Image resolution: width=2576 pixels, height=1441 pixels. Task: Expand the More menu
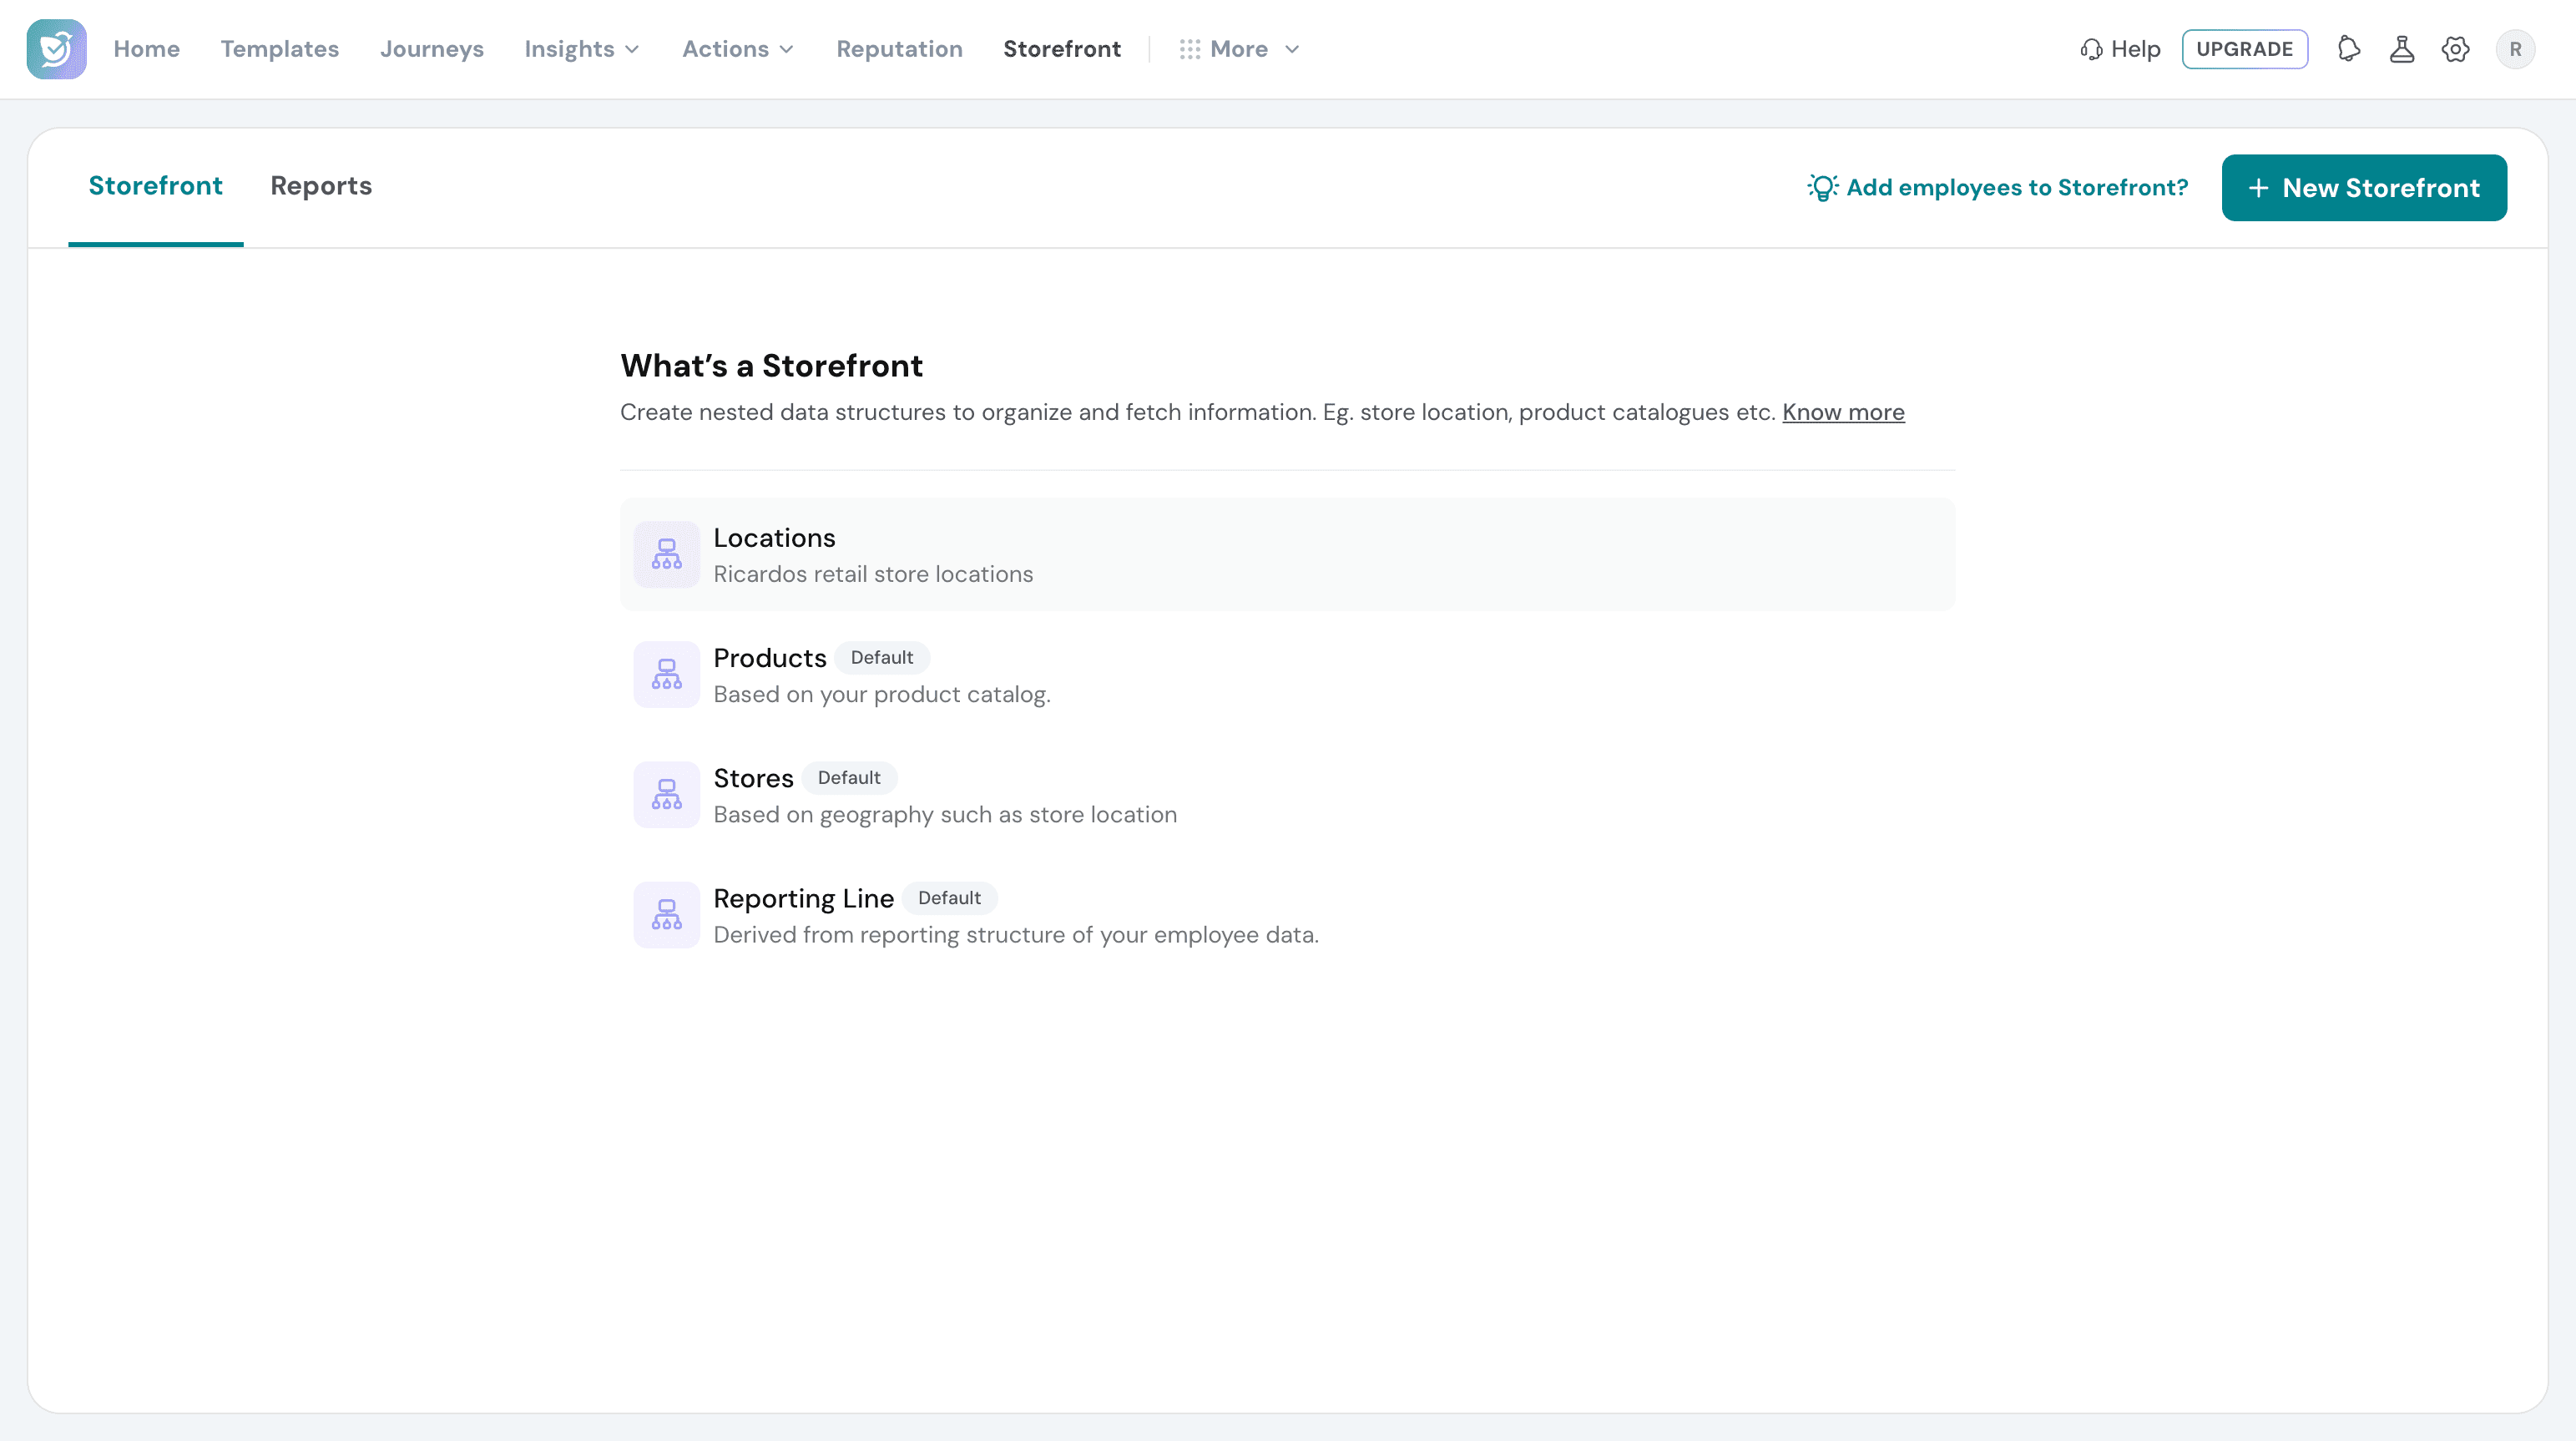tap(1239, 49)
